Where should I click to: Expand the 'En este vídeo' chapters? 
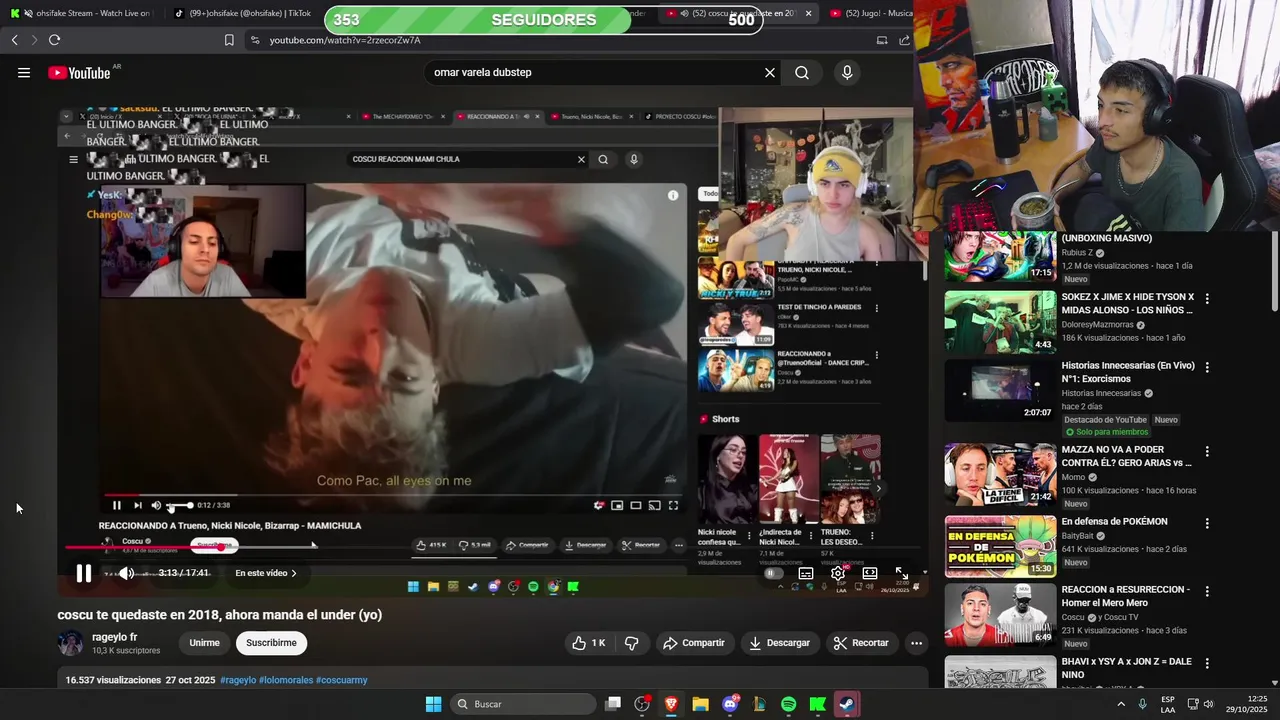click(266, 573)
